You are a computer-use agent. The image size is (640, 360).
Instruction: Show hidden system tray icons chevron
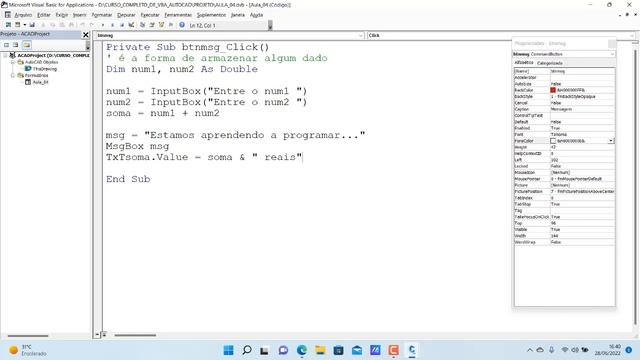[530, 350]
